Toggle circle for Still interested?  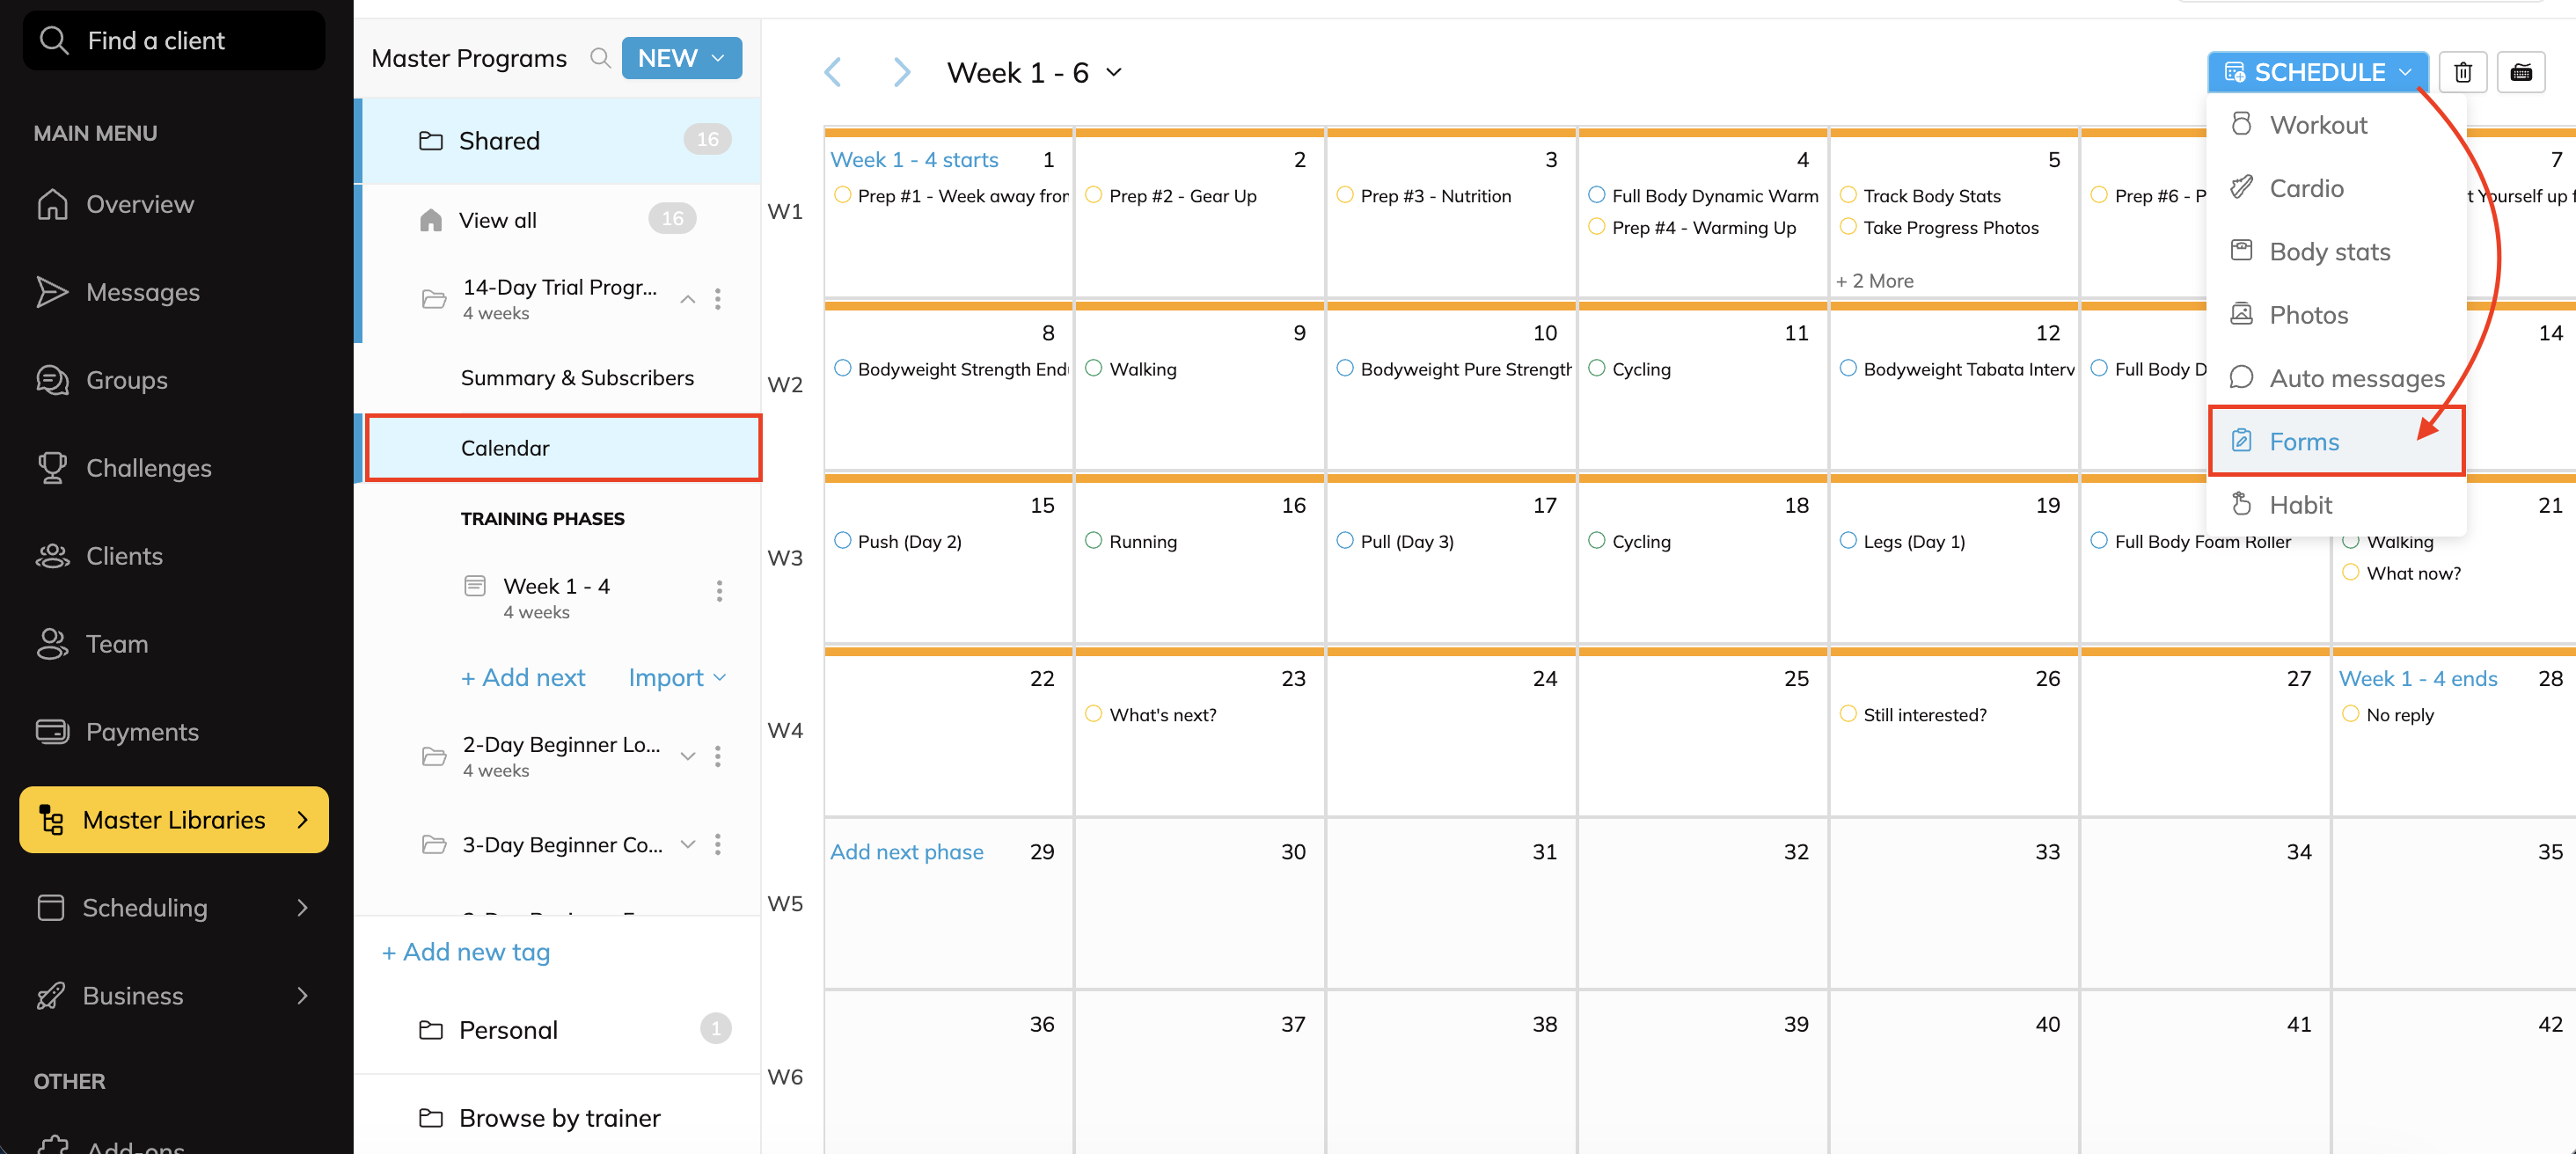tap(1848, 714)
